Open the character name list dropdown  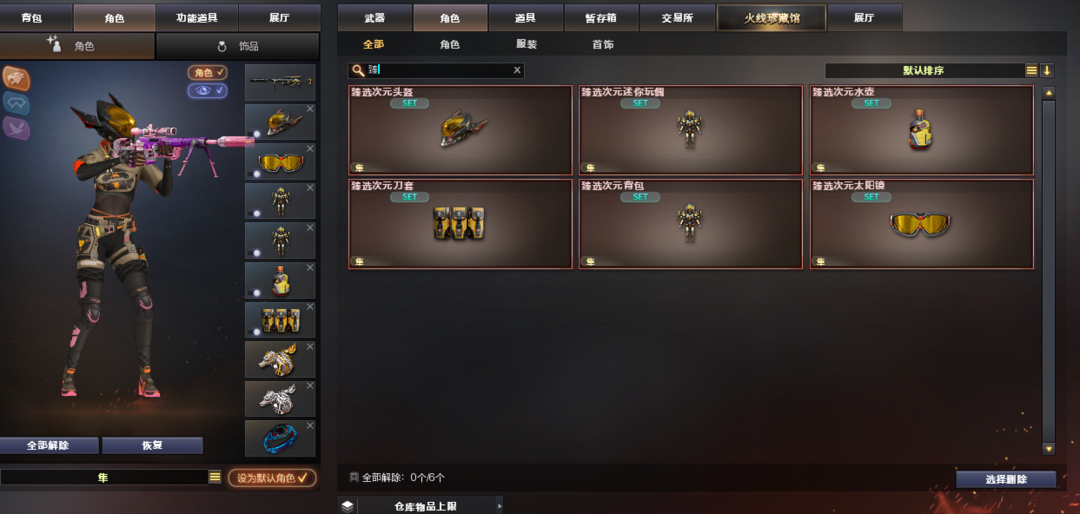tap(215, 477)
